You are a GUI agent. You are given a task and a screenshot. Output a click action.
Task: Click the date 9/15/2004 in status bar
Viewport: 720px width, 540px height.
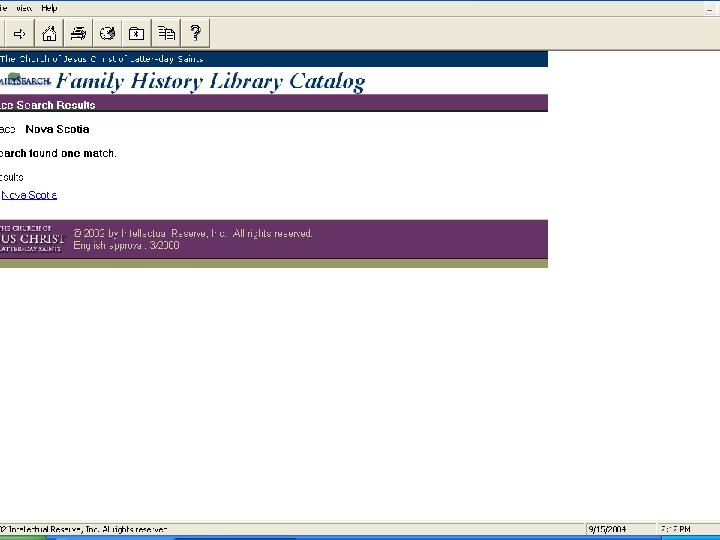click(x=607, y=529)
